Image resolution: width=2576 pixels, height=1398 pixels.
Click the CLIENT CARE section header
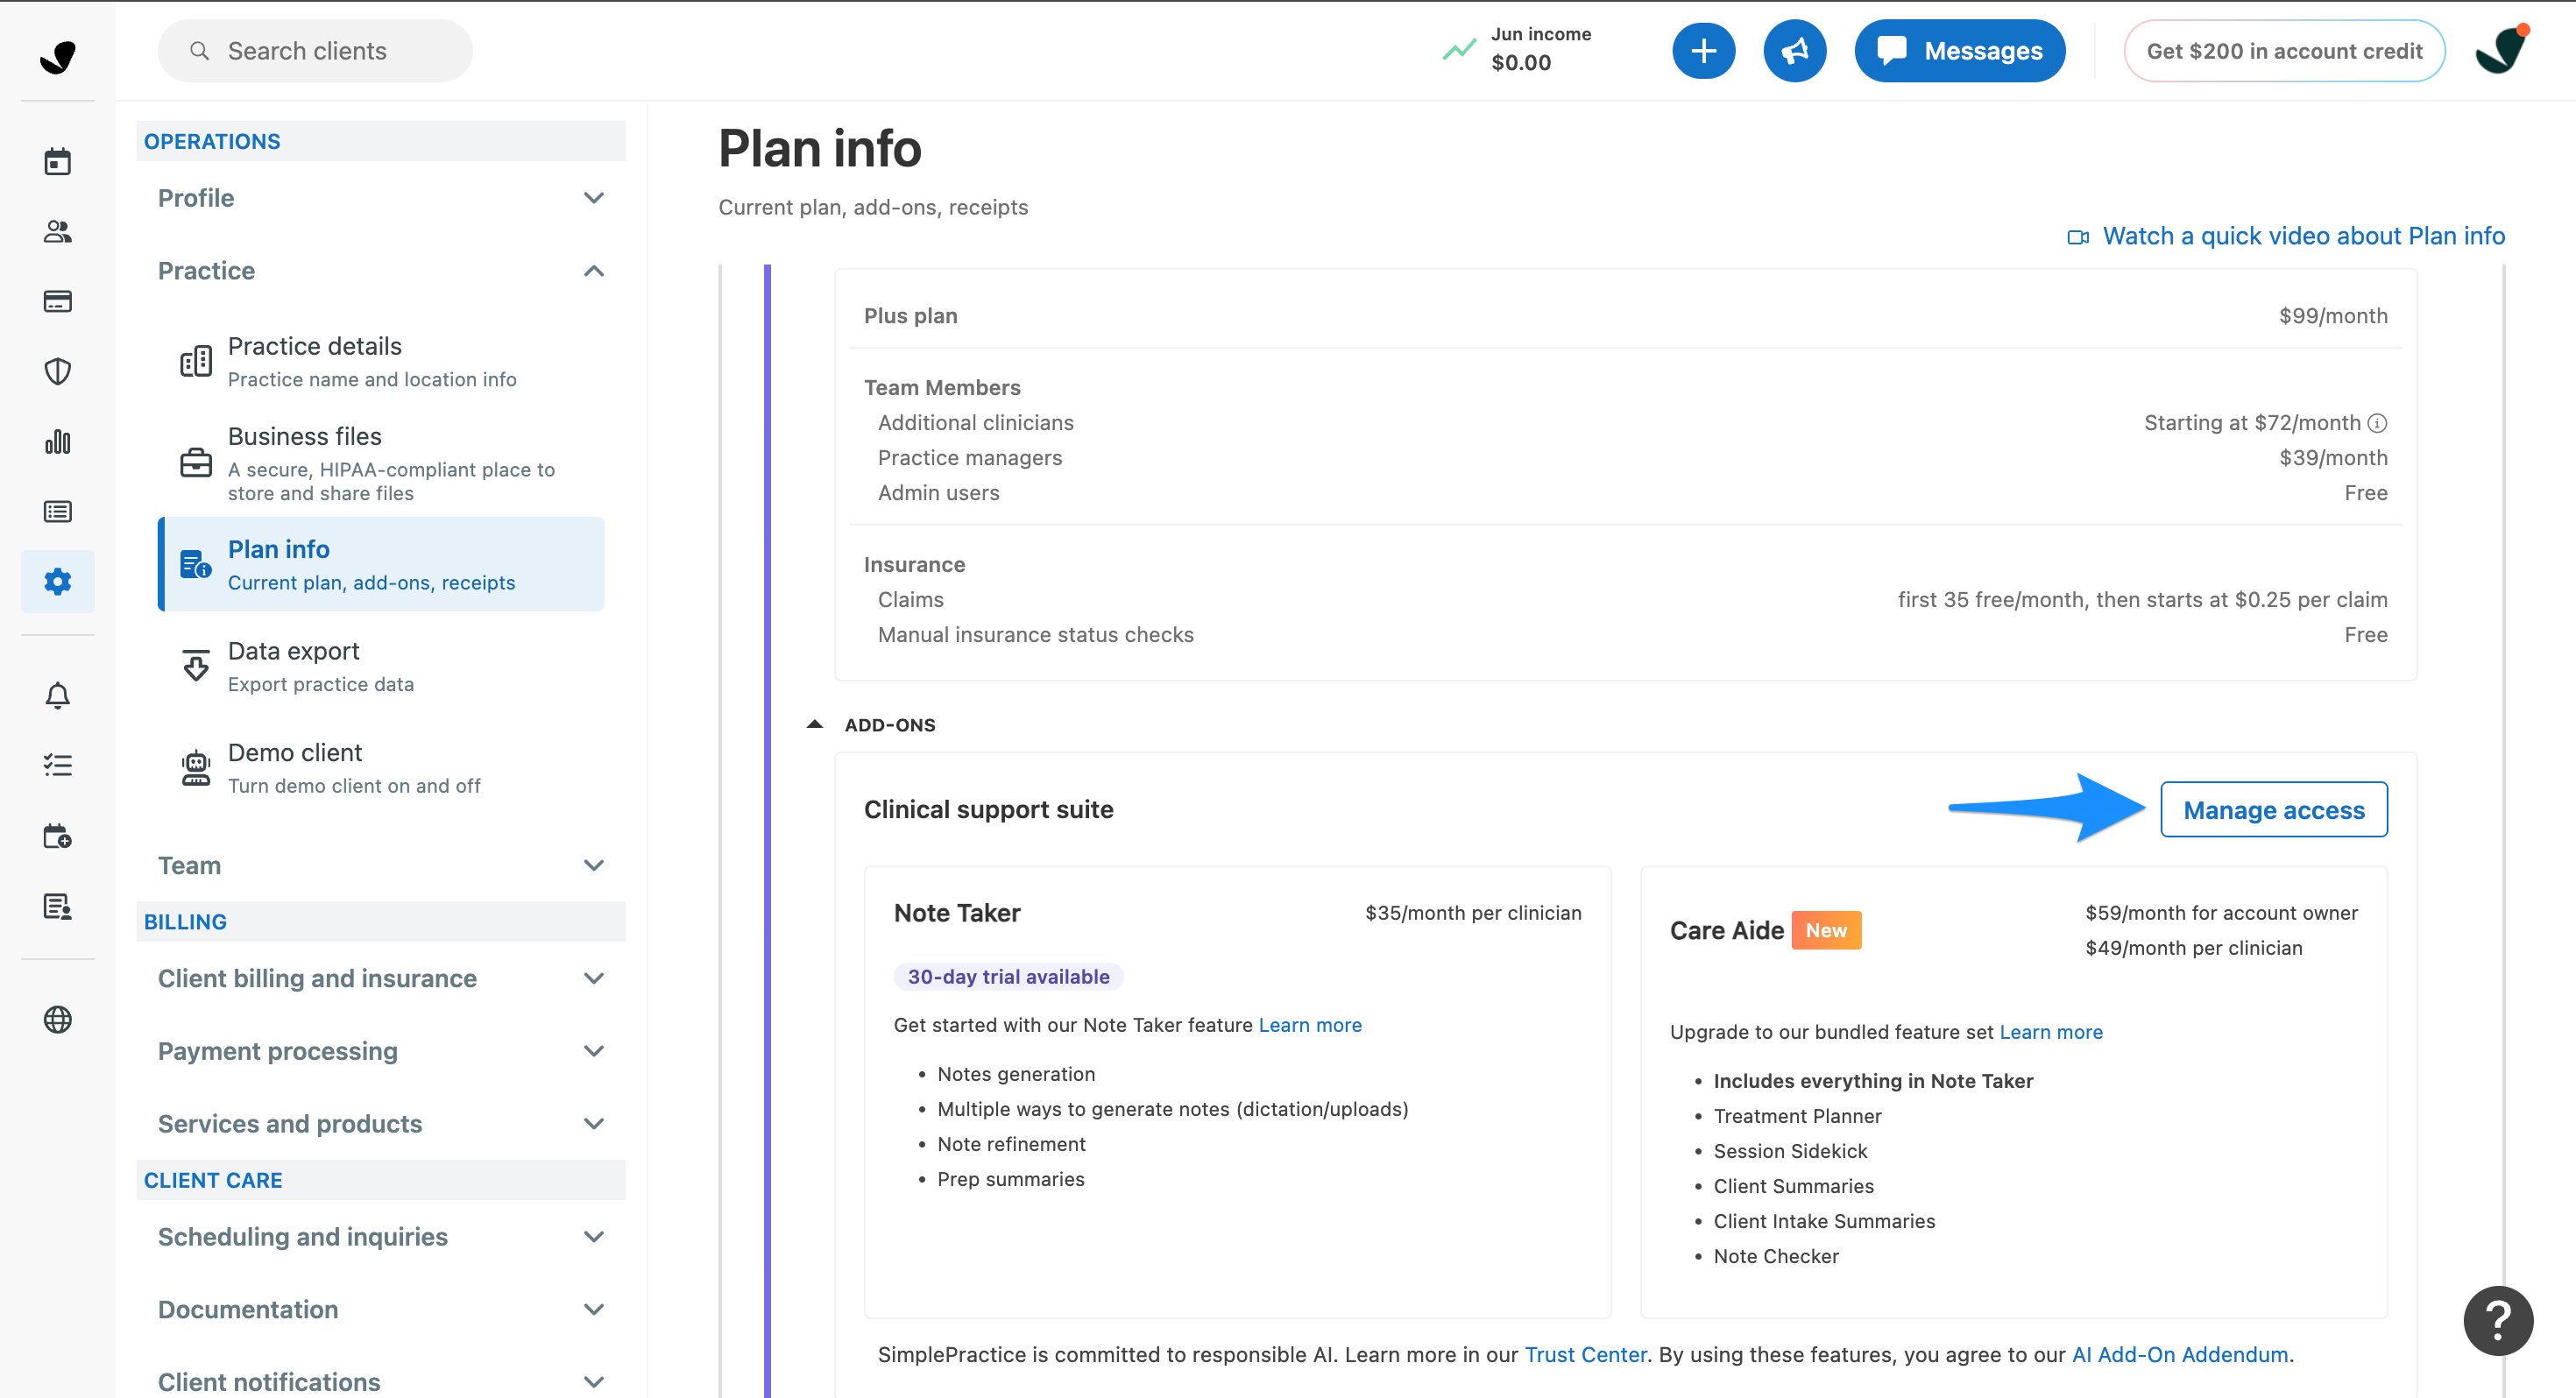point(380,1180)
